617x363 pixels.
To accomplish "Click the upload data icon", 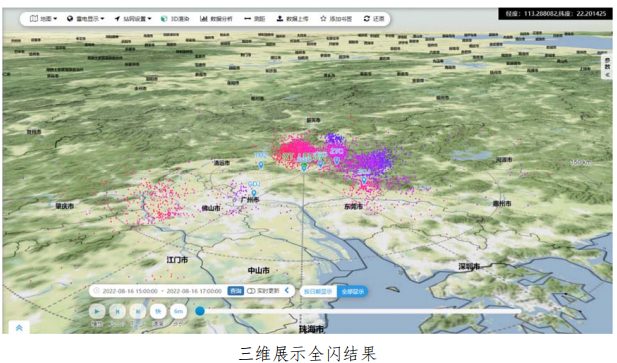I will pyautogui.click(x=280, y=18).
